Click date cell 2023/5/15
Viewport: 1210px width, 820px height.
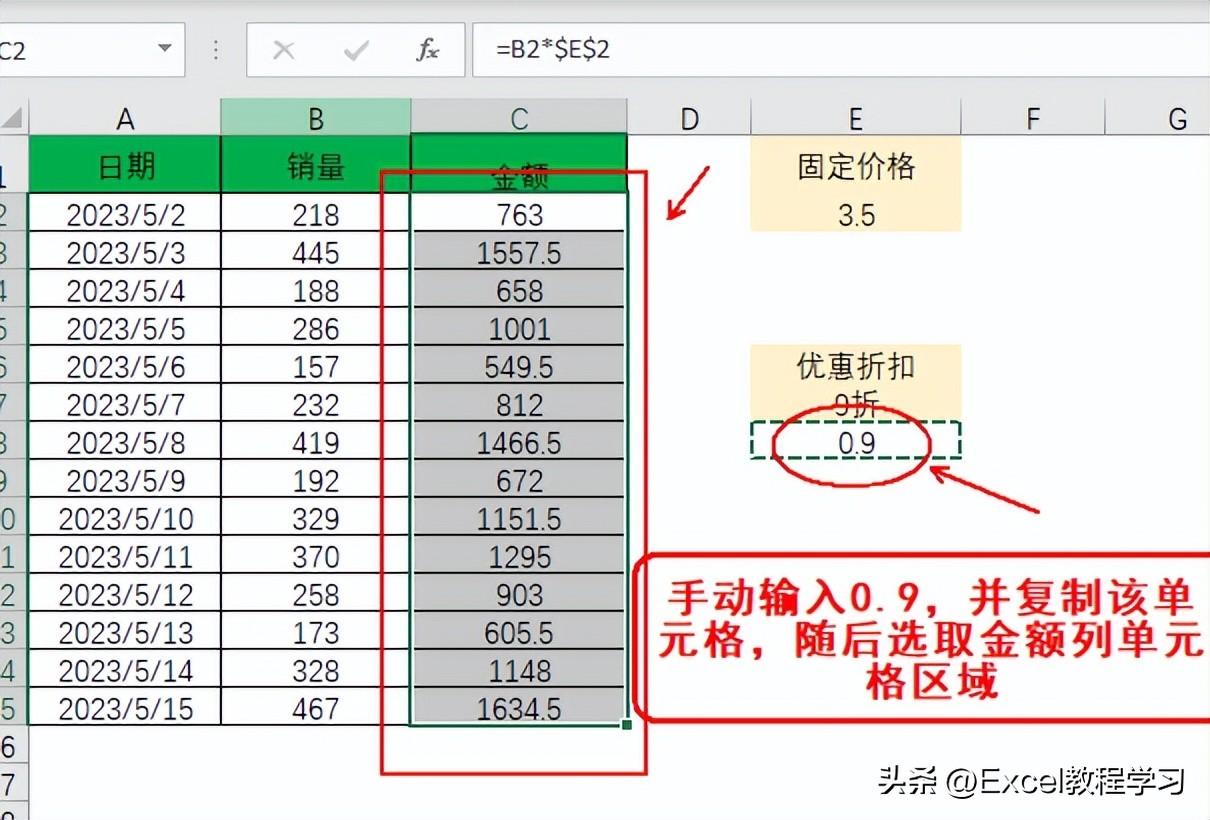tap(125, 707)
